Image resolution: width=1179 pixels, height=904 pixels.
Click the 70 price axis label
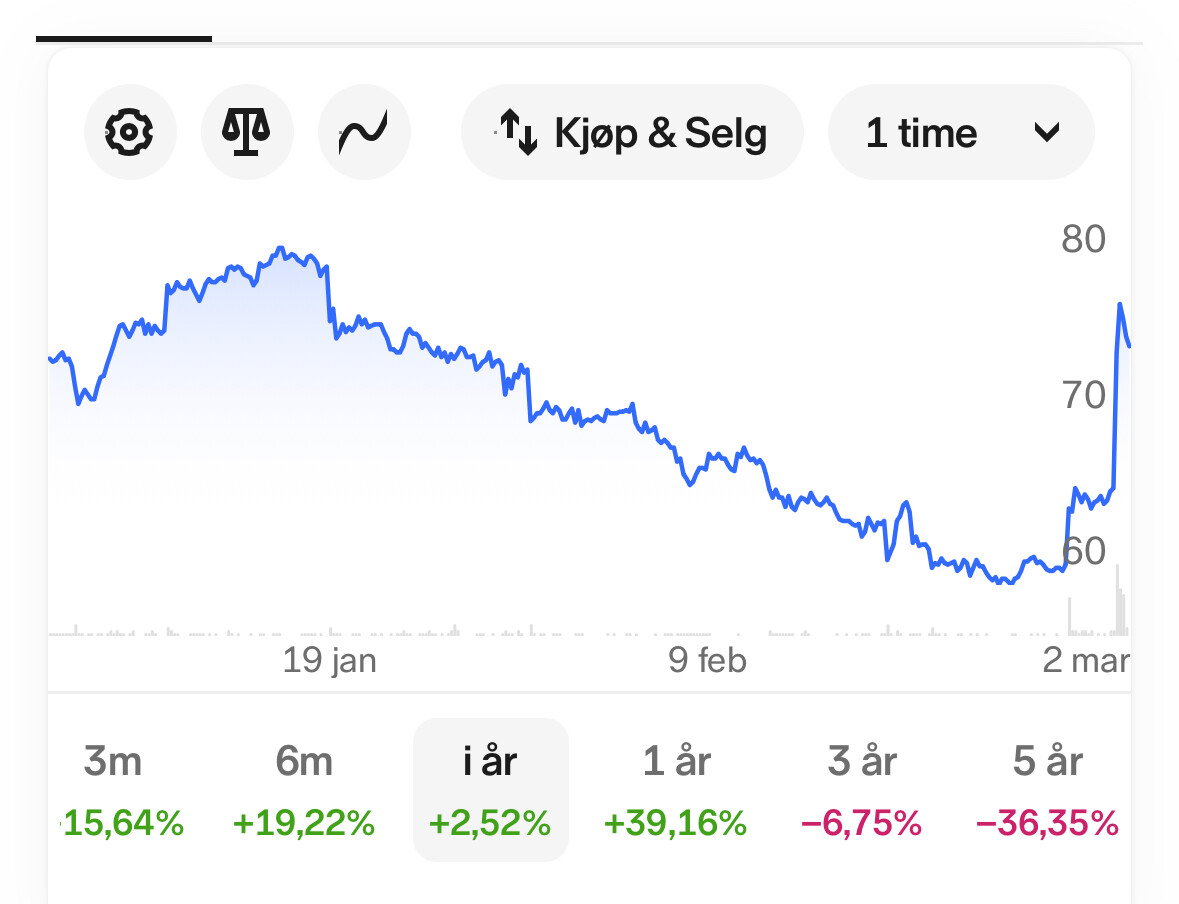(1083, 396)
